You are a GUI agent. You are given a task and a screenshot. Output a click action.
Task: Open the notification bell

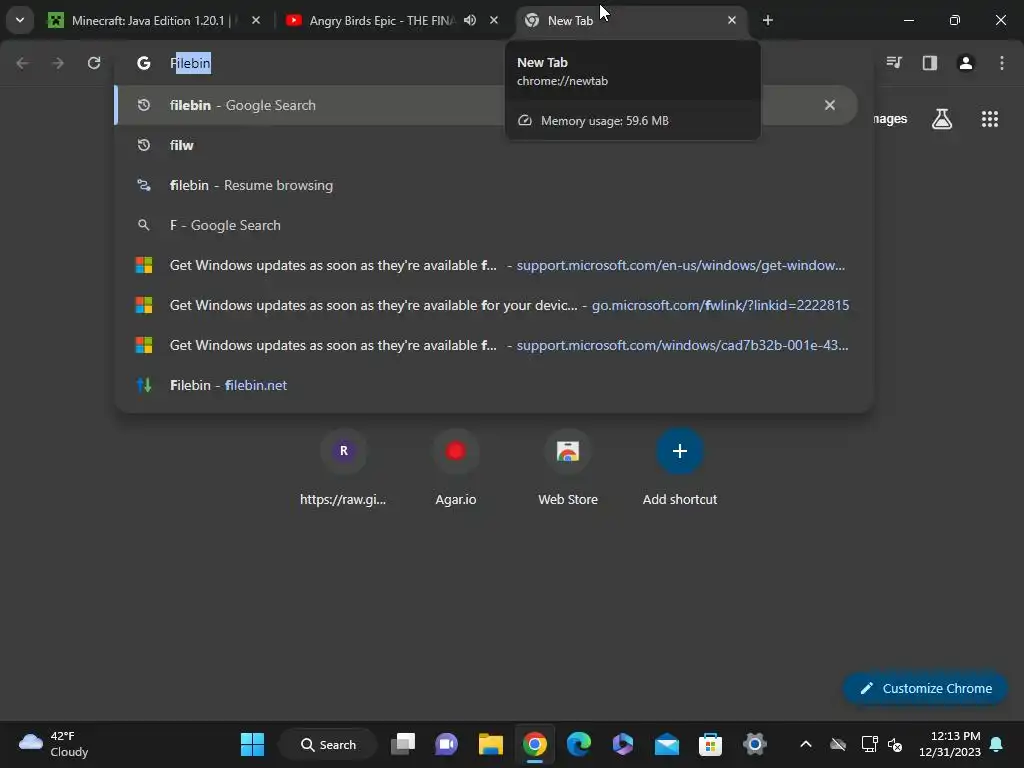(996, 744)
